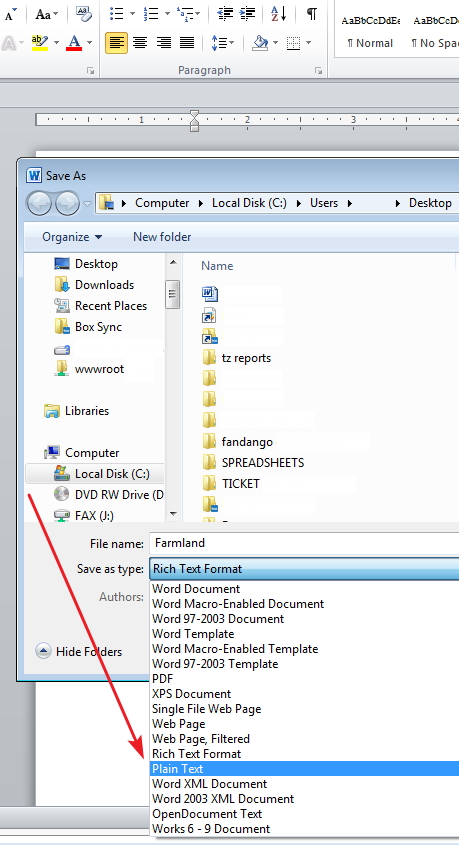Click the Clear Formatting eraser icon
Image resolution: width=459 pixels, height=845 pixels.
tap(84, 13)
